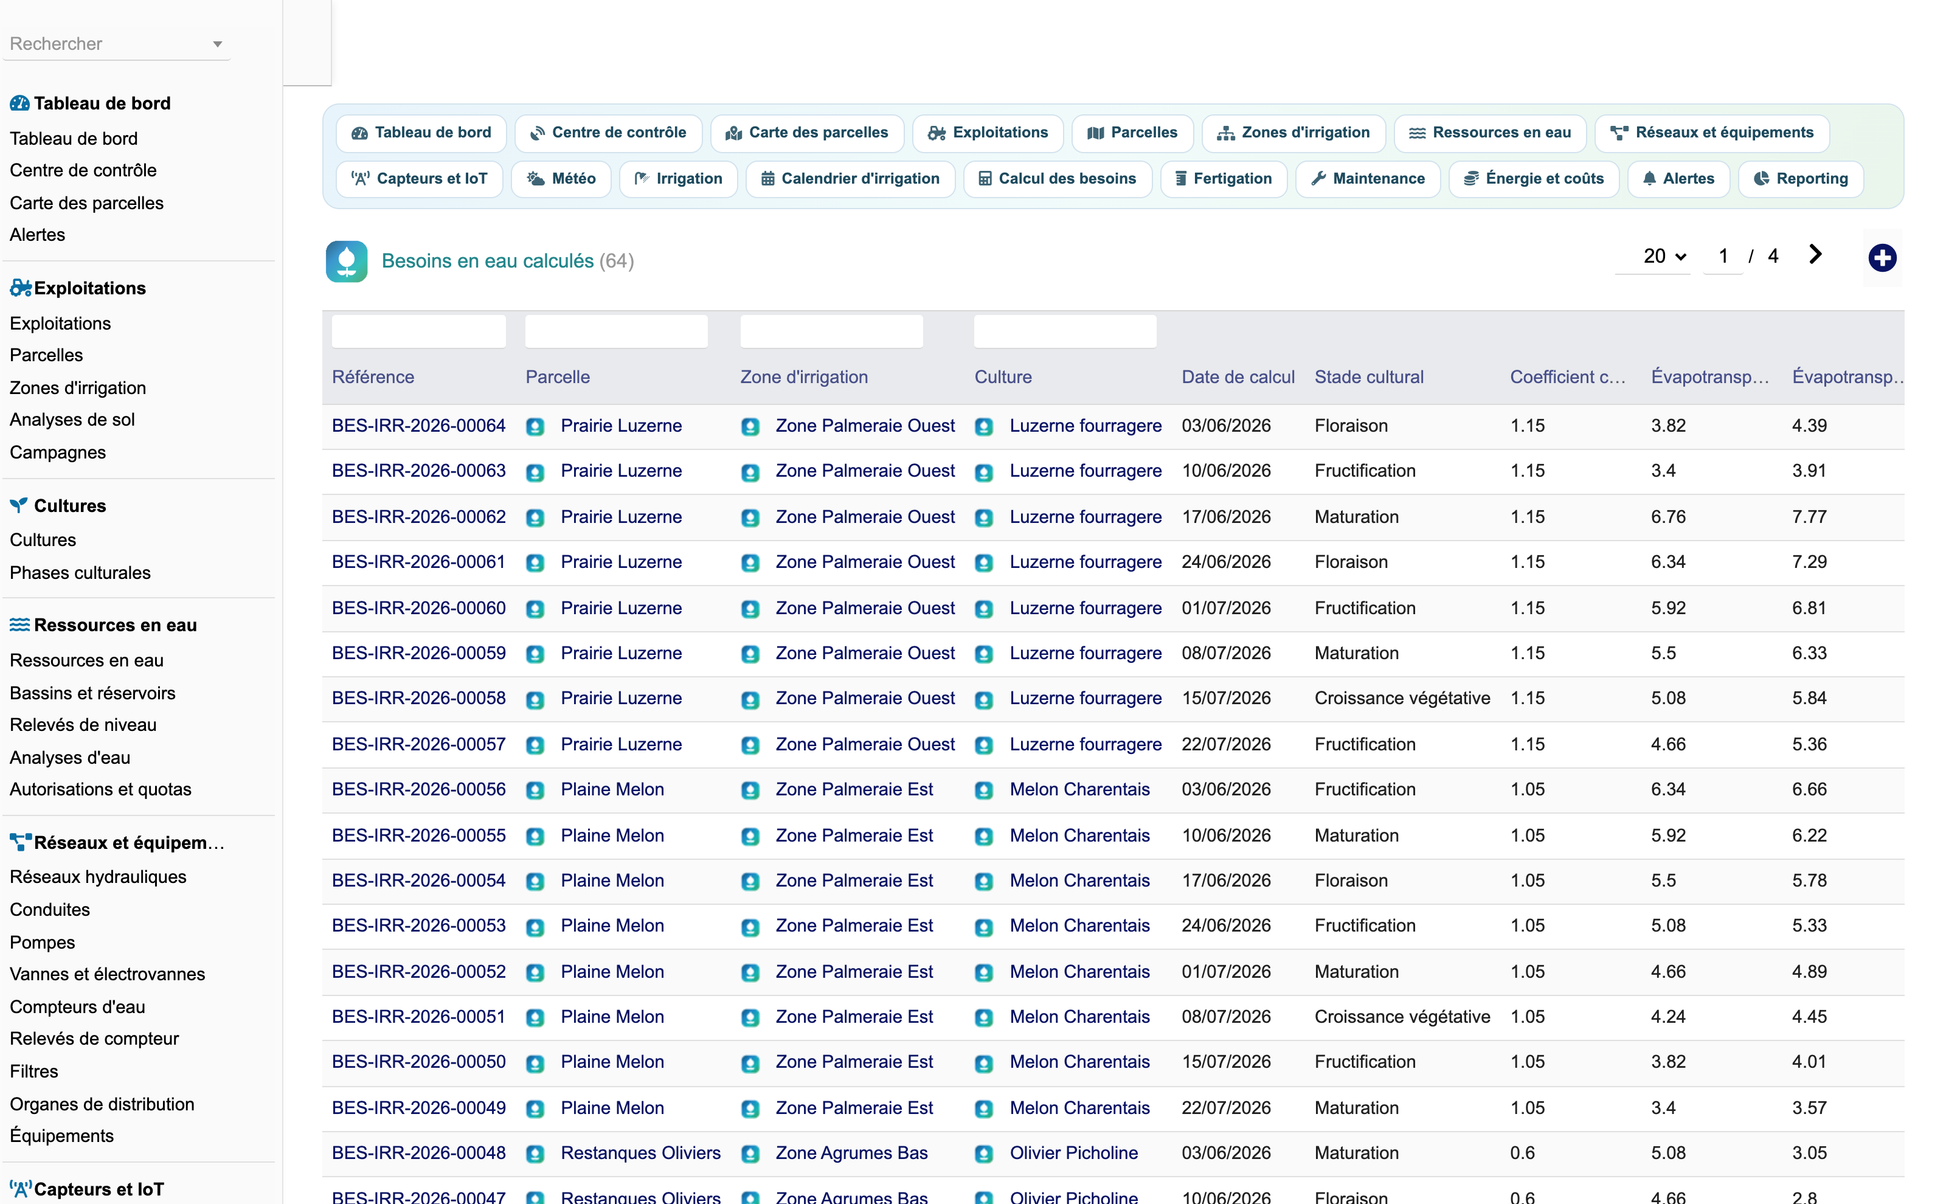Click the Cultures seedling icon in sidebar
This screenshot has width=1946, height=1204.
(x=19, y=505)
